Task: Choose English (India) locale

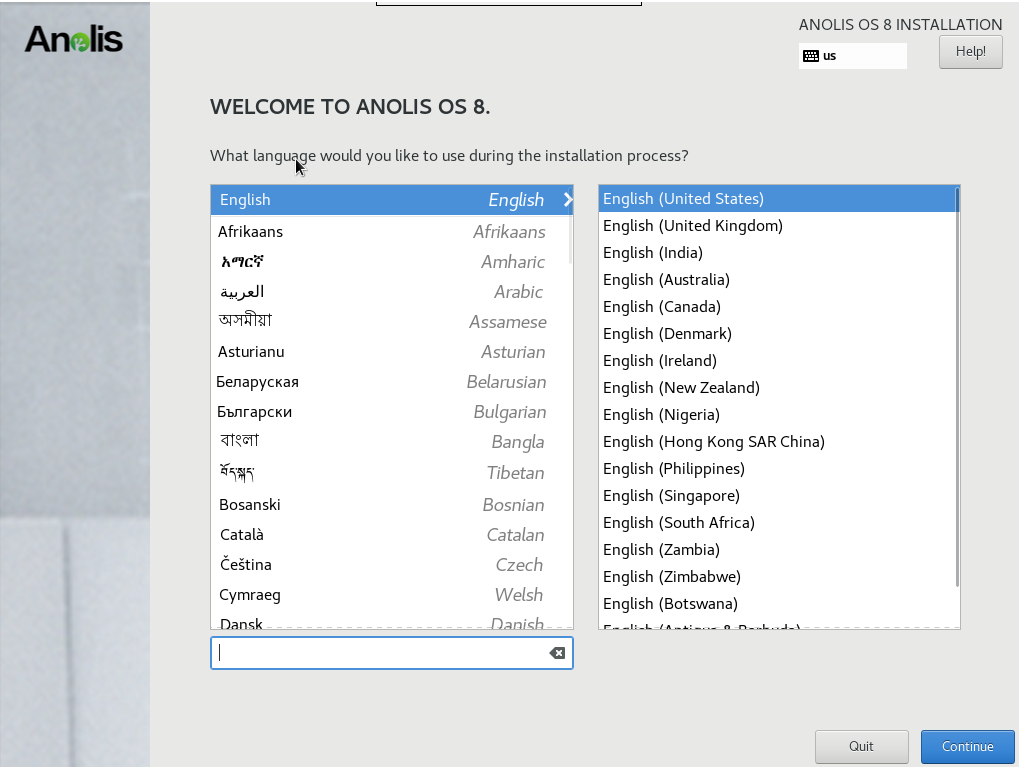Action: click(x=777, y=252)
